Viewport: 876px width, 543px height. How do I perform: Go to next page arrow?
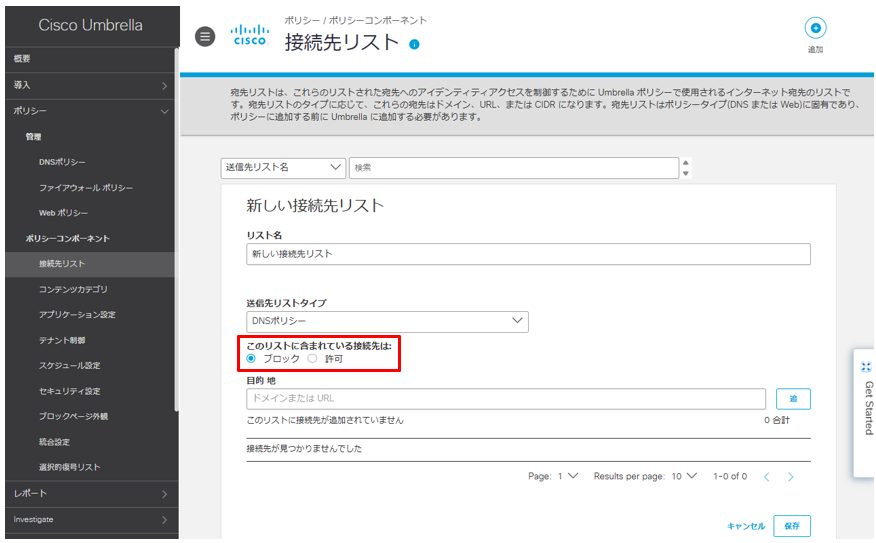[791, 477]
